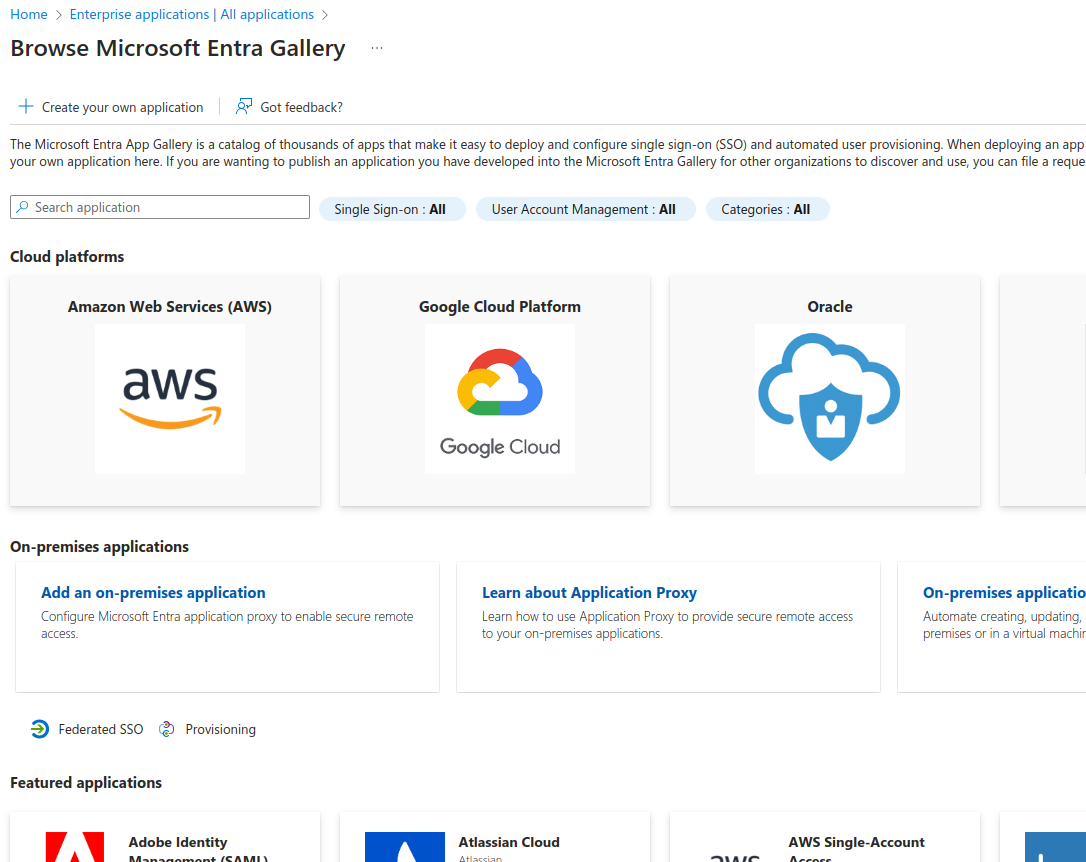1086x862 pixels.
Task: Click the Amazon Web Services (AWS) title
Action: [170, 307]
